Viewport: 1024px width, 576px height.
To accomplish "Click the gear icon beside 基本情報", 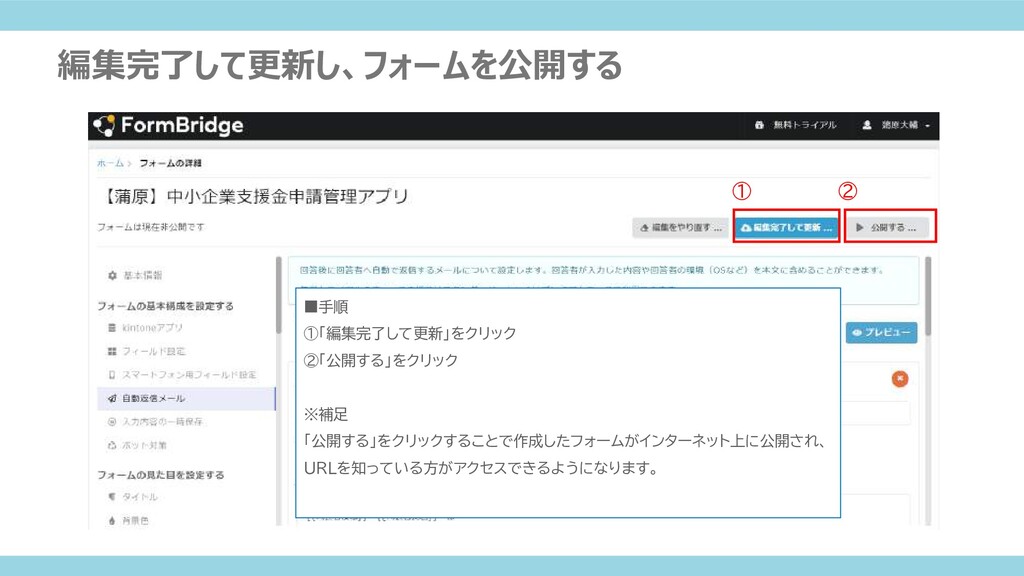I will [112, 276].
